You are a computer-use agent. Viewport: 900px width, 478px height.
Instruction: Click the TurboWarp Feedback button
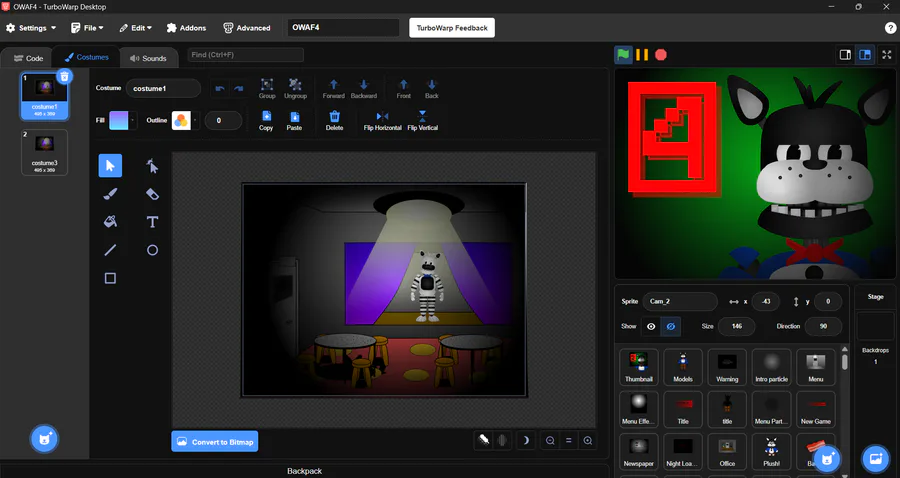[452, 28]
